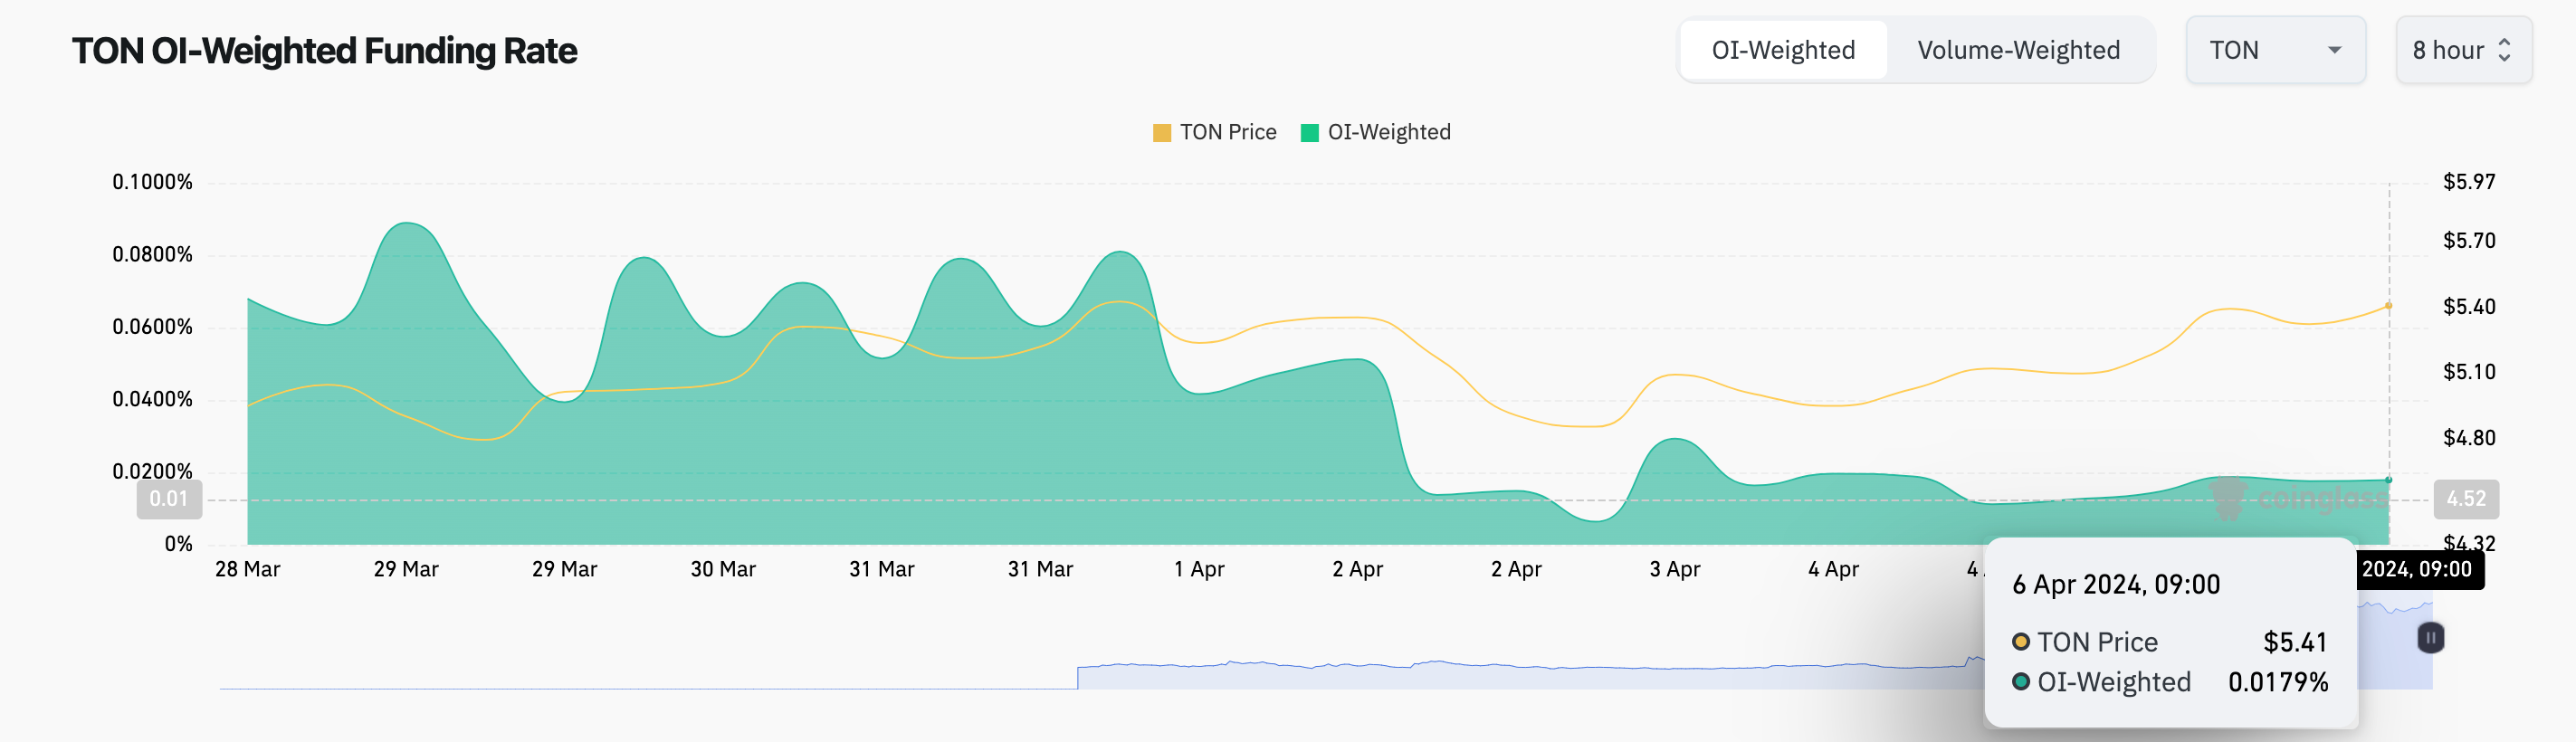The image size is (2576, 742).
Task: Click the yellow TON Price tooltip marker
Action: 2021,642
